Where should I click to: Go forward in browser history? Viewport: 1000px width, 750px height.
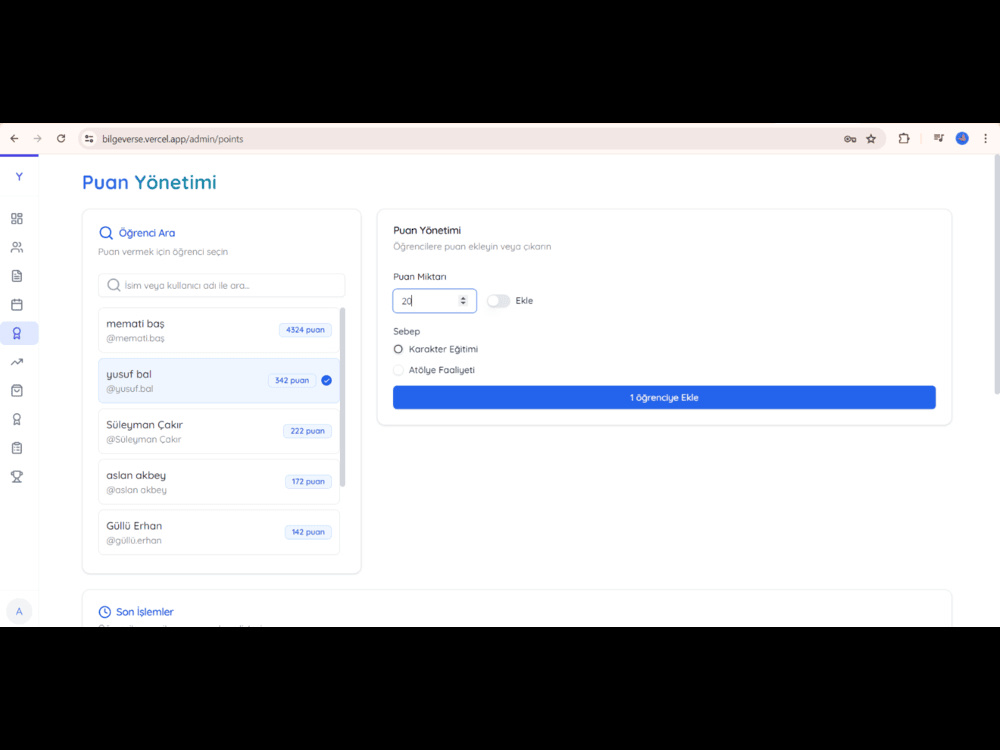coord(38,138)
